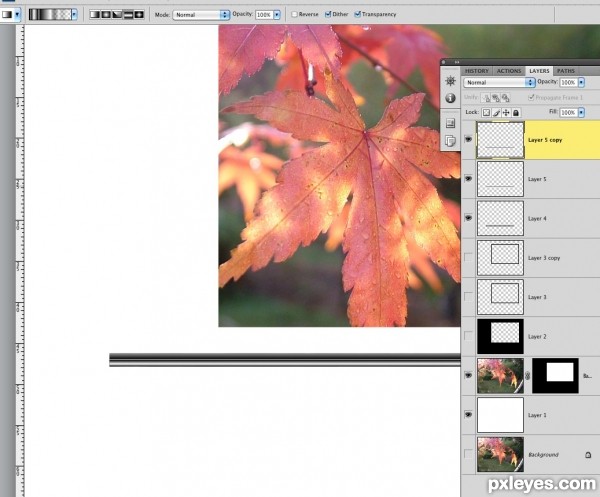Show Background layer visibility box
600x497 pixels.
pos(468,454)
